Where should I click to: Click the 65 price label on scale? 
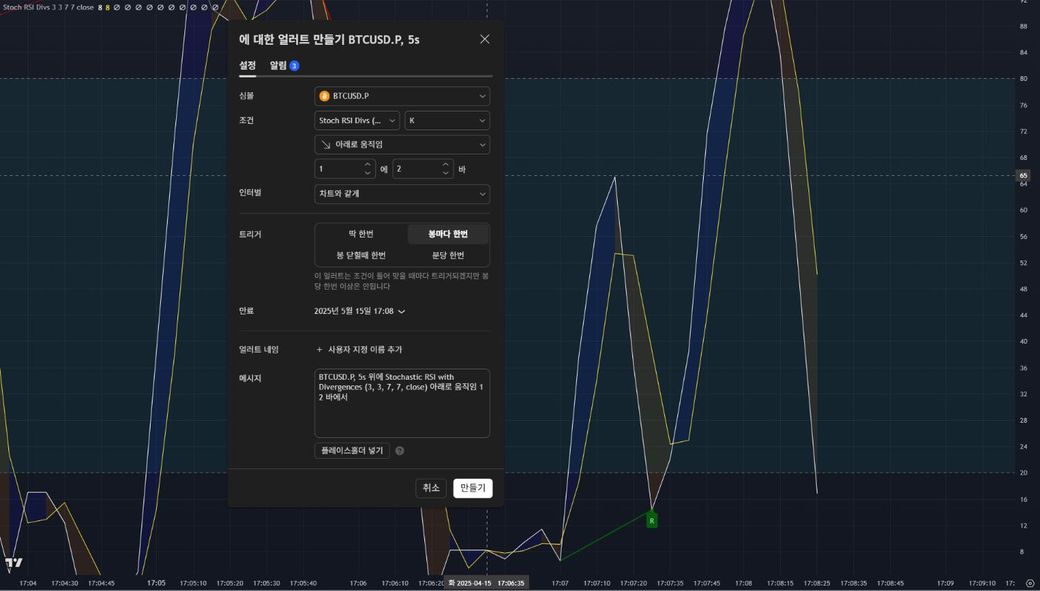coord(1022,176)
